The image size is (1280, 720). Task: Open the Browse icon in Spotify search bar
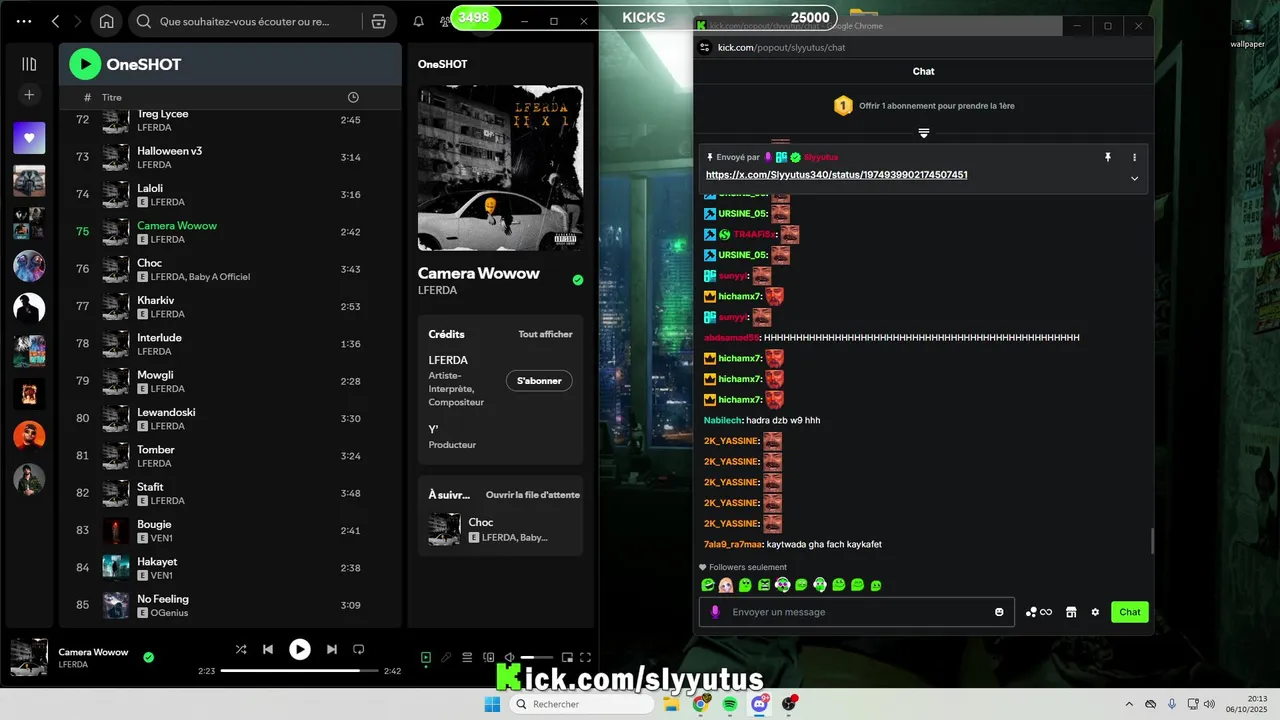[378, 21]
